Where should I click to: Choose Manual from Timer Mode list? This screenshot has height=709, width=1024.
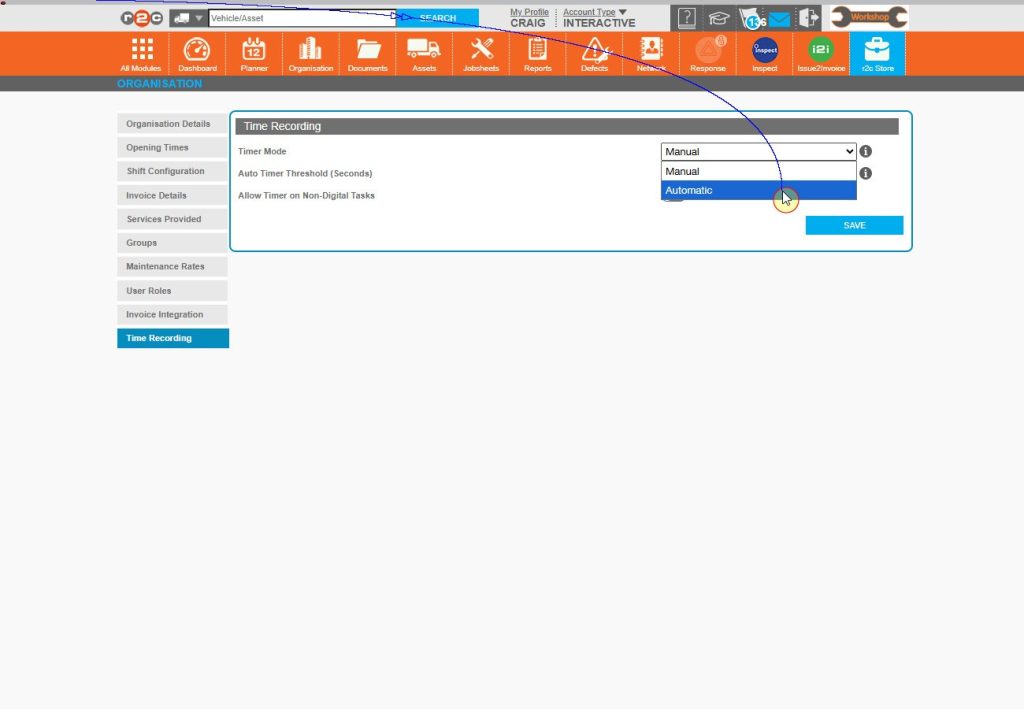click(758, 171)
